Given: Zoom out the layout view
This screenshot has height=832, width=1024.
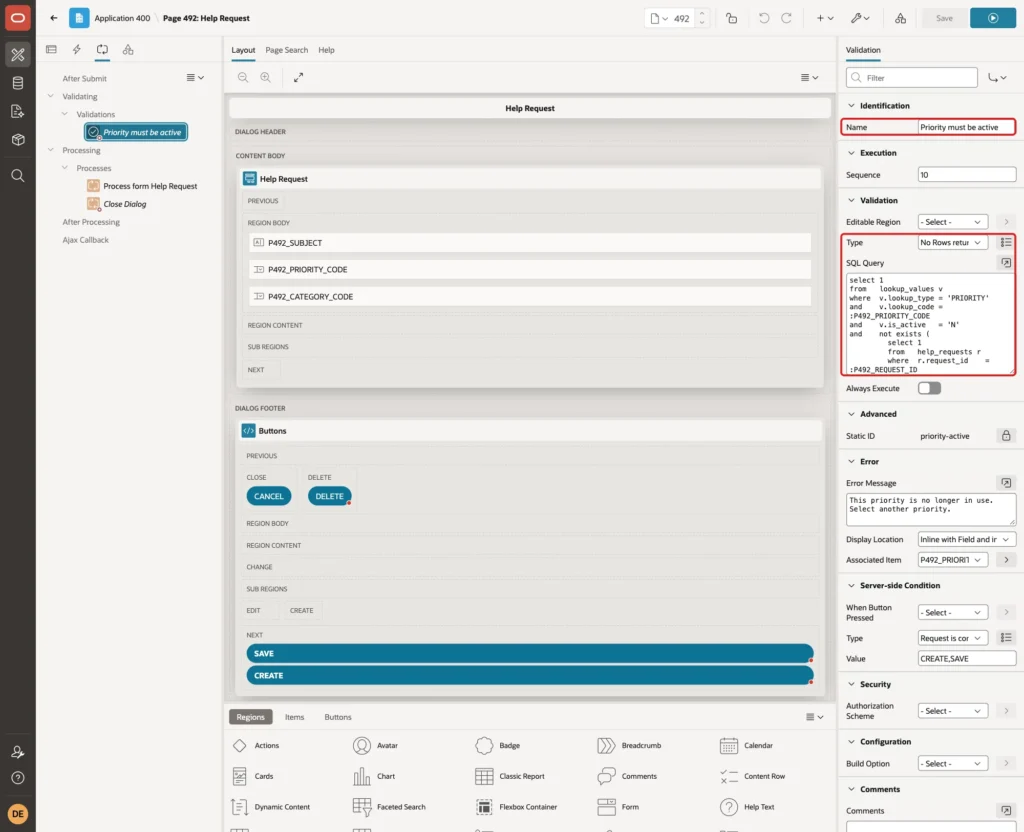Looking at the screenshot, I should click(x=243, y=77).
